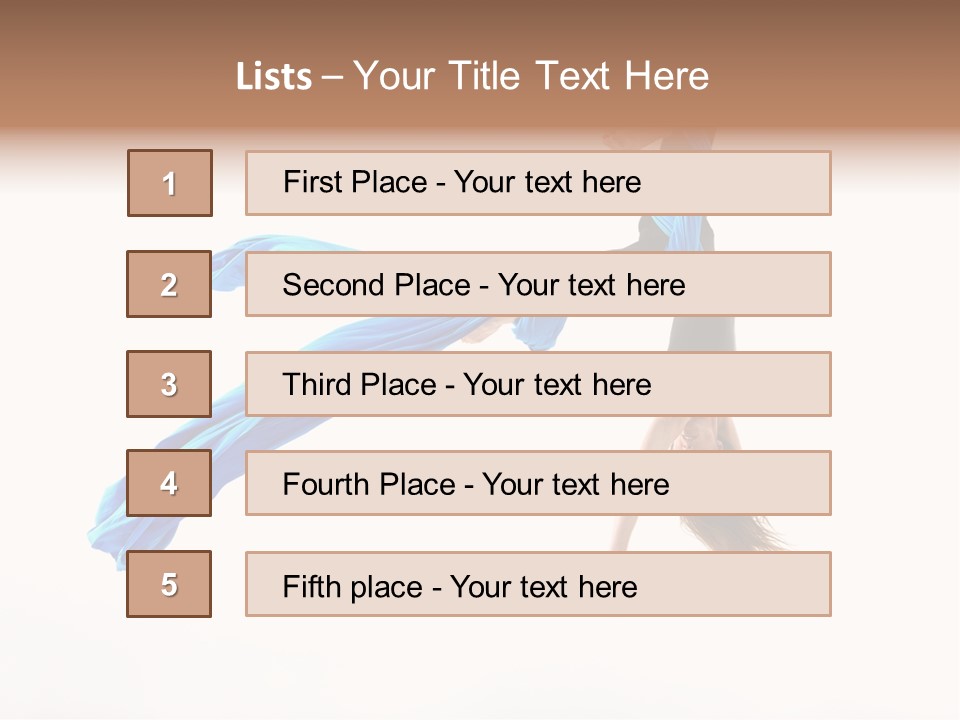Click the Second Place text bar
This screenshot has width=960, height=720.
(538, 284)
